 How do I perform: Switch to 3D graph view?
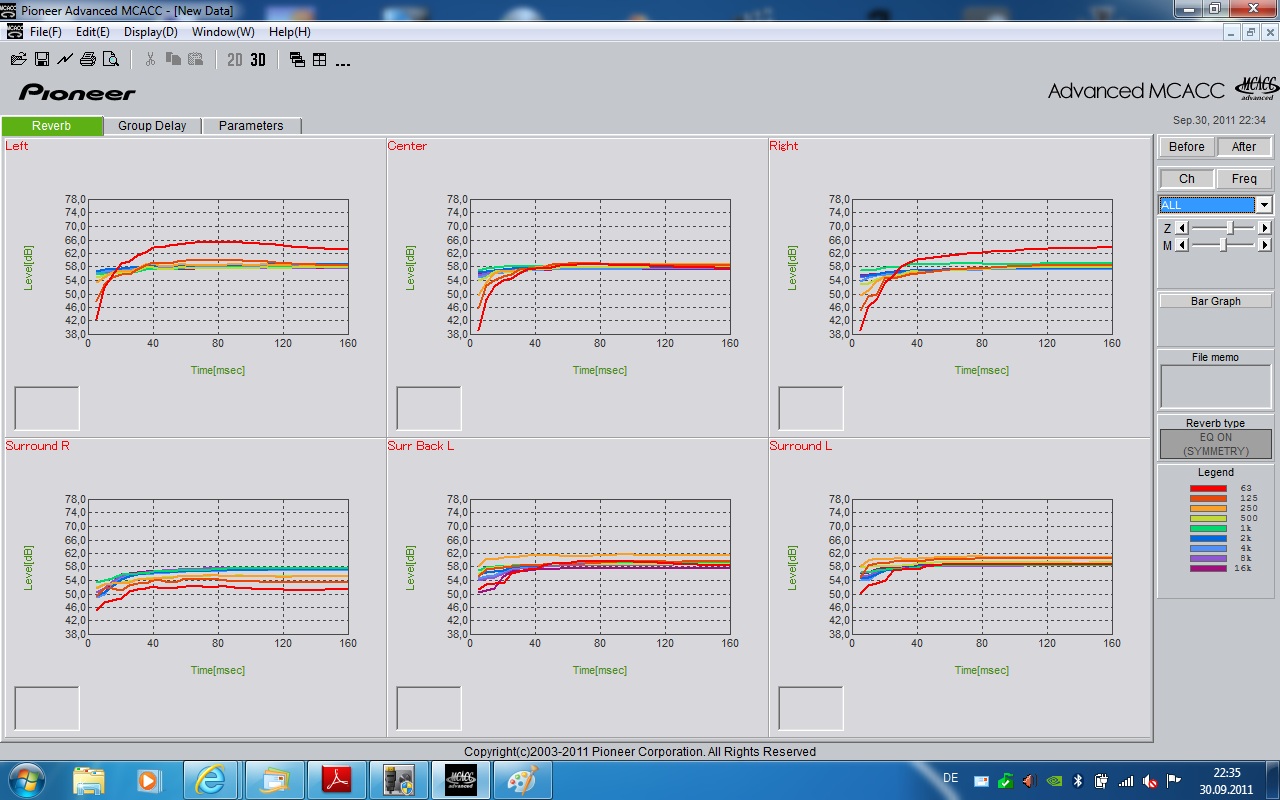click(x=258, y=60)
